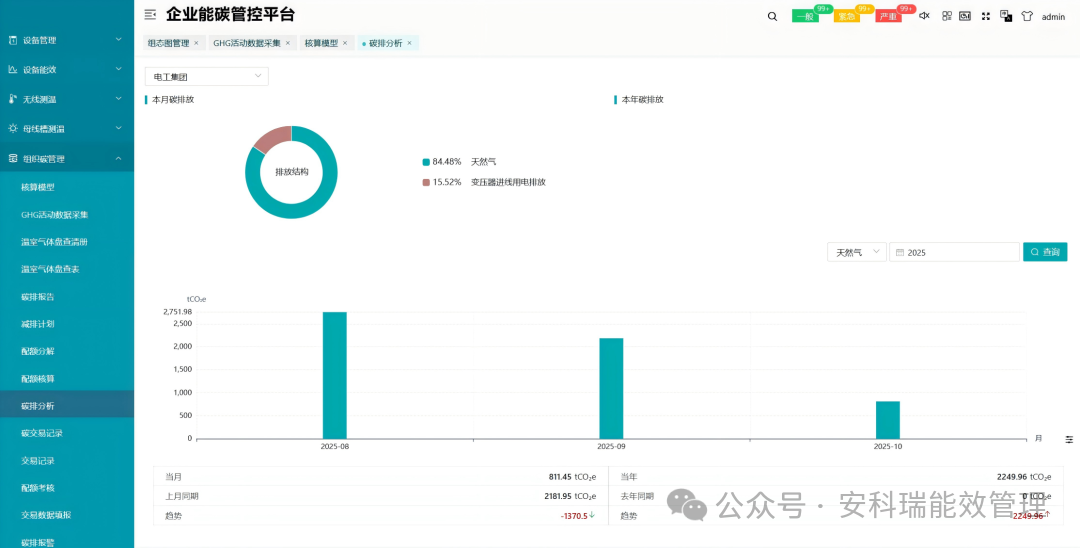The height and width of the screenshot is (548, 1080).
Task: Open the QR code grid icon
Action: (947, 16)
